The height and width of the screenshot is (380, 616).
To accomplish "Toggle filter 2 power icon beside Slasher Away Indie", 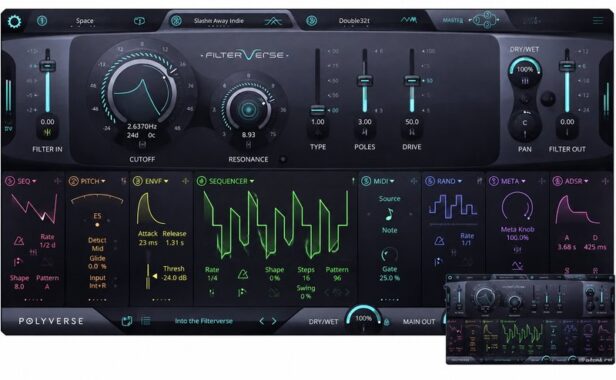I will point(176,21).
